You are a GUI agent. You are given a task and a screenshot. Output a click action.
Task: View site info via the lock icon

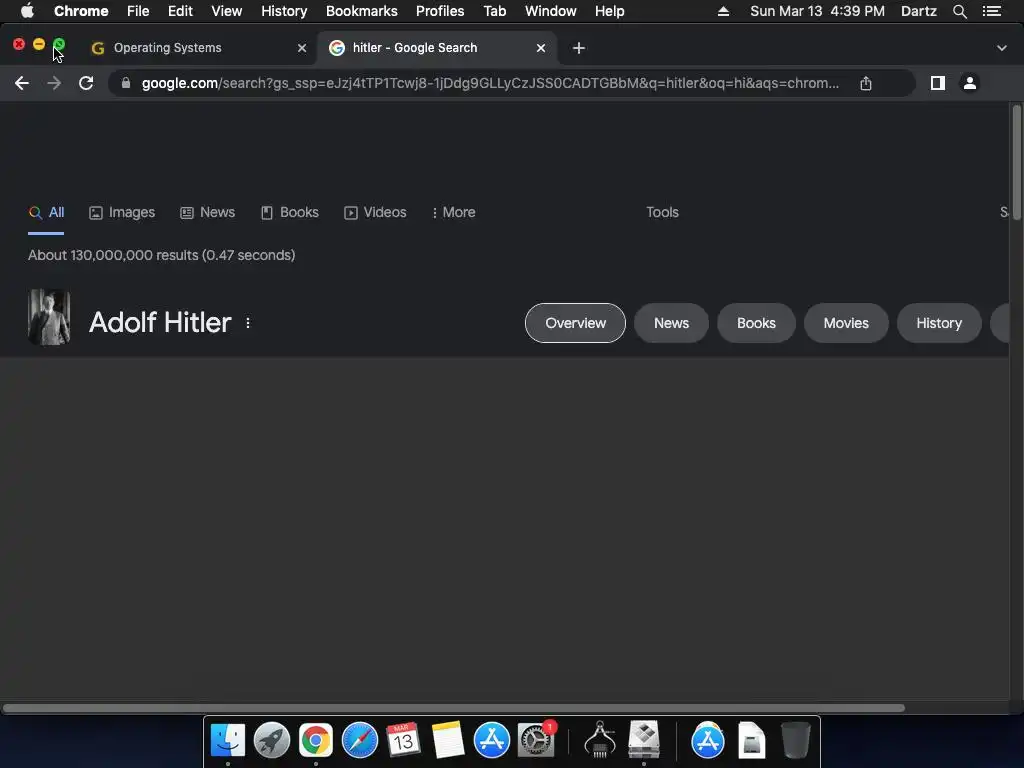(x=126, y=83)
